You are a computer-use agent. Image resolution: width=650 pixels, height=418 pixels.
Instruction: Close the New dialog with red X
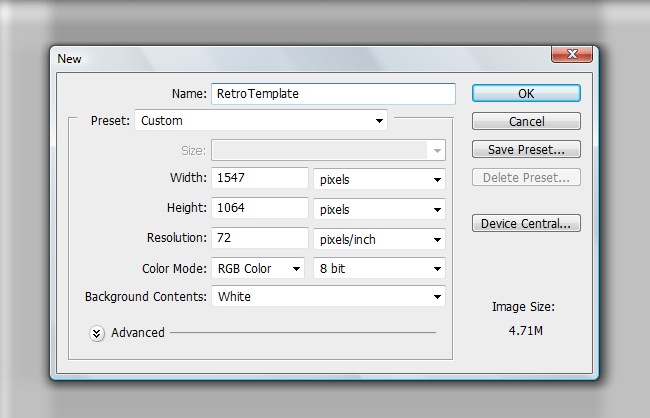click(x=573, y=55)
